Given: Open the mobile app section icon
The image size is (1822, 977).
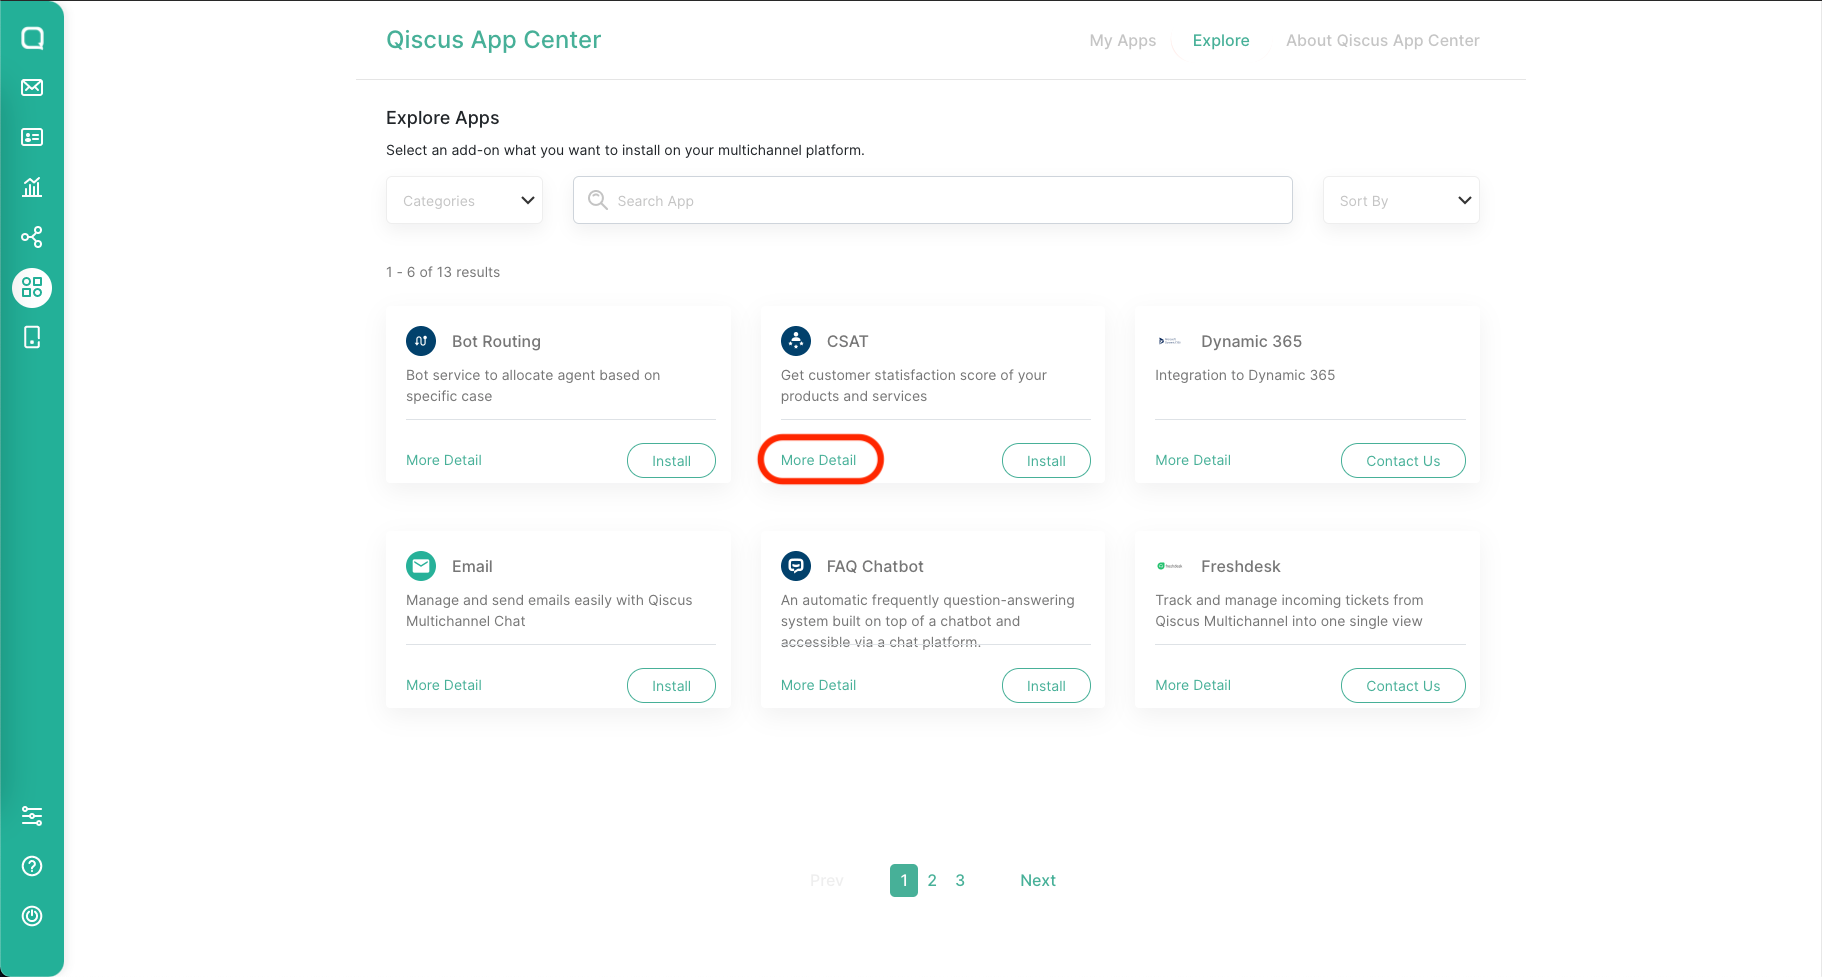Looking at the screenshot, I should [x=32, y=337].
